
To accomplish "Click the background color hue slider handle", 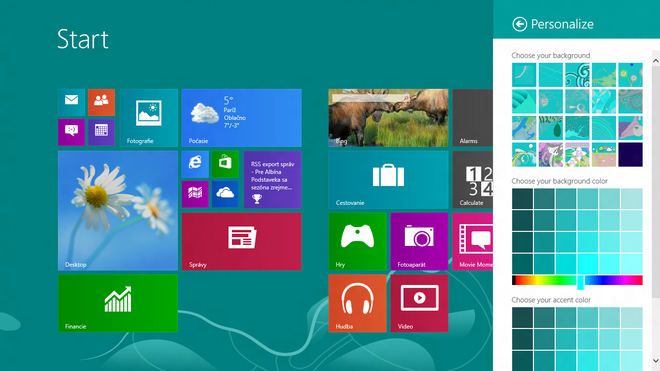I will [x=580, y=282].
